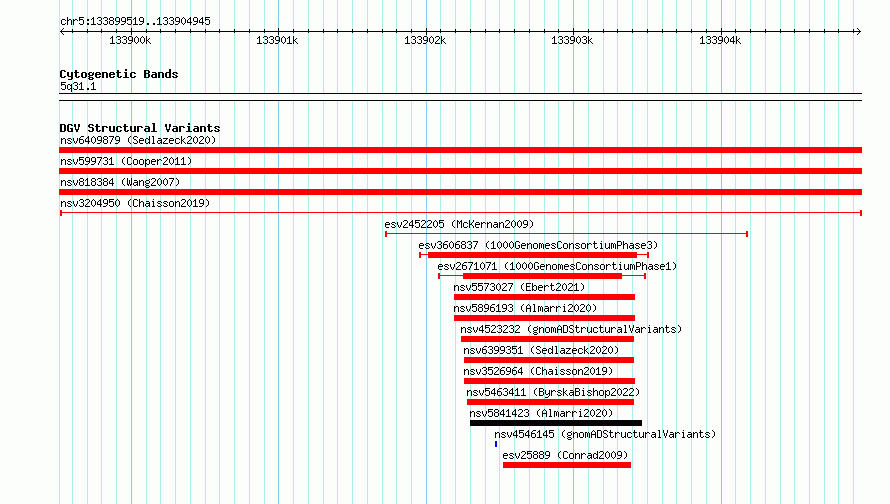Click the nsv599731 red variant bar

[x=460, y=171]
